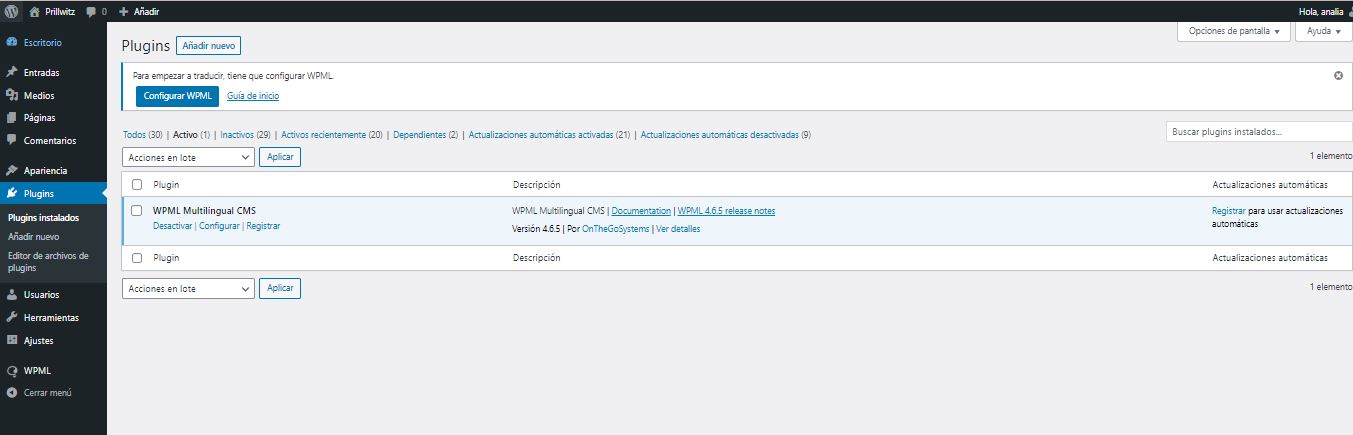Screen dimensions: 1353x435
Task: Check the WPML Multilingual CMS plugin checkbox
Action: 137,211
